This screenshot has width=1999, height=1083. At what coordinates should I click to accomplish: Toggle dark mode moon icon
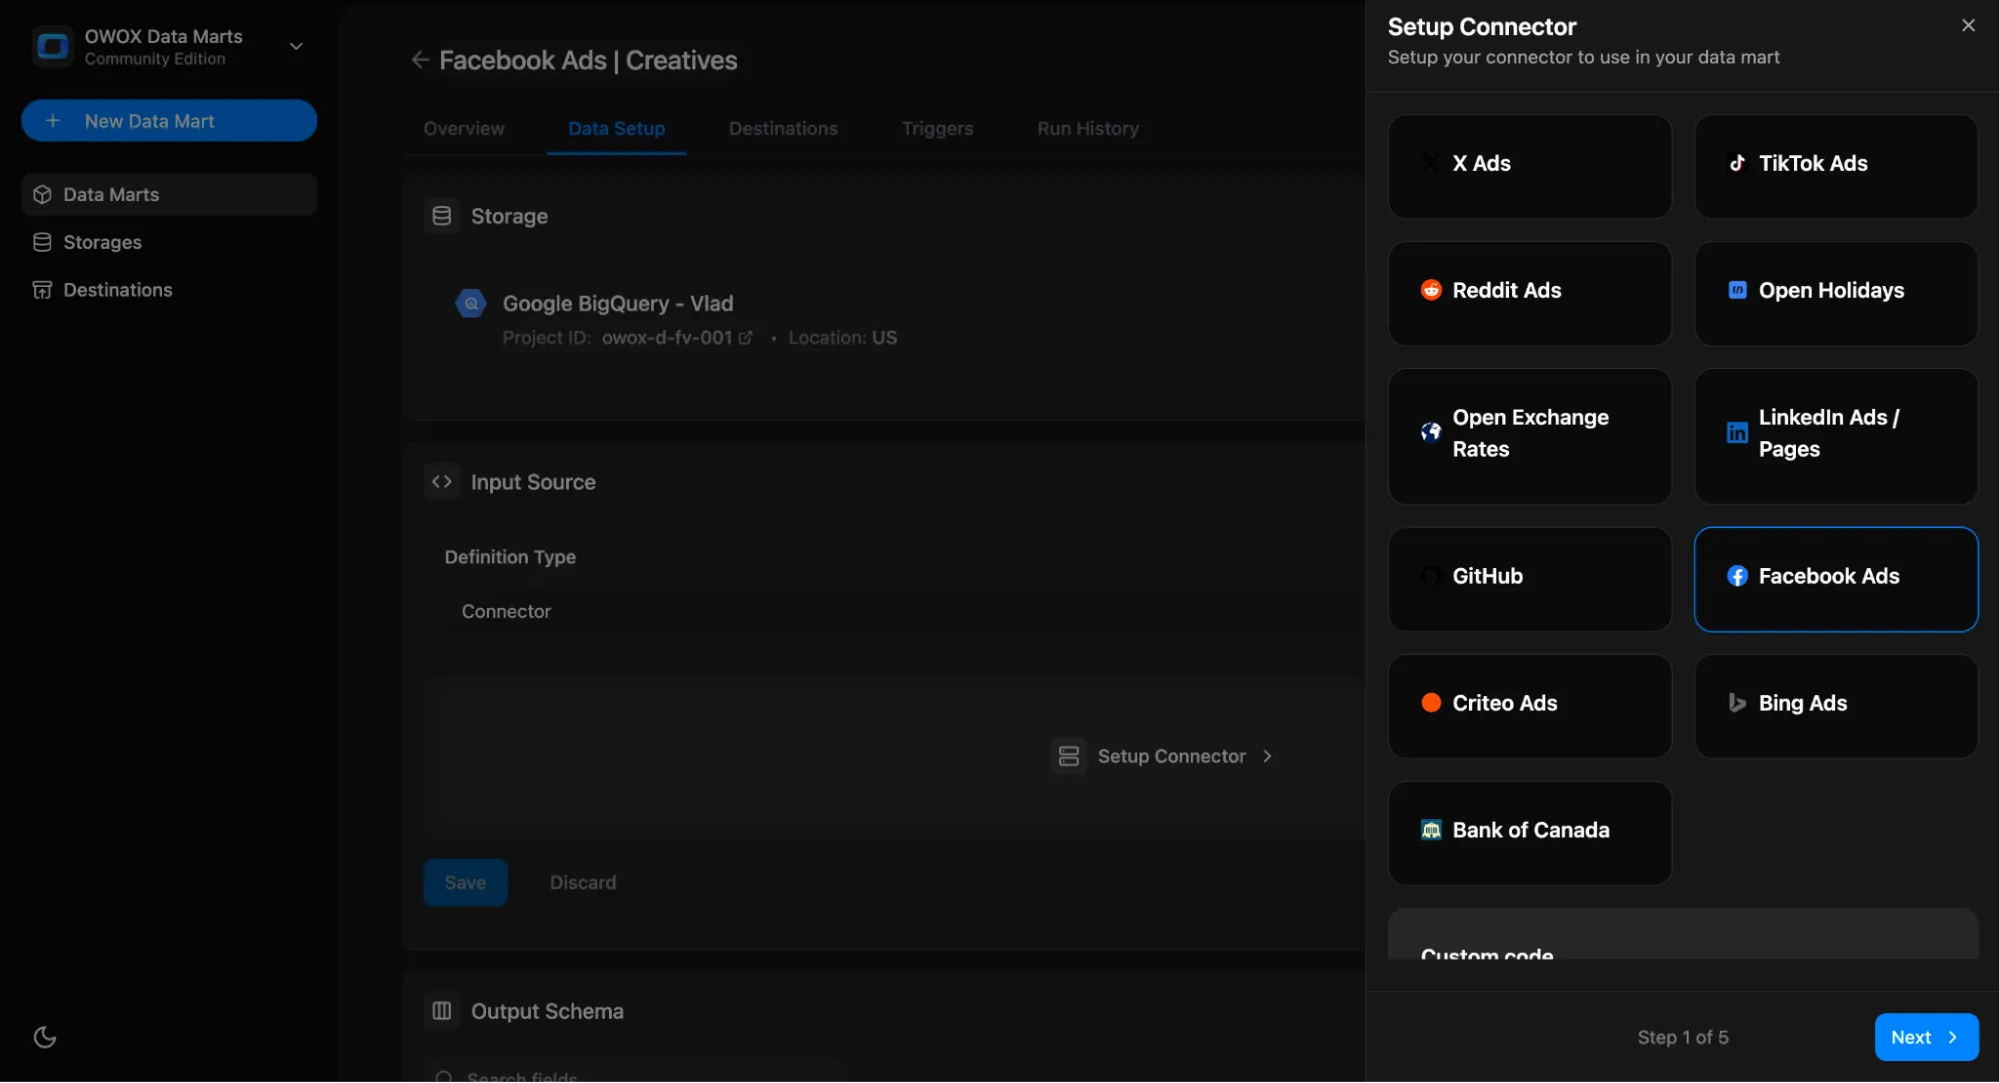coord(45,1037)
